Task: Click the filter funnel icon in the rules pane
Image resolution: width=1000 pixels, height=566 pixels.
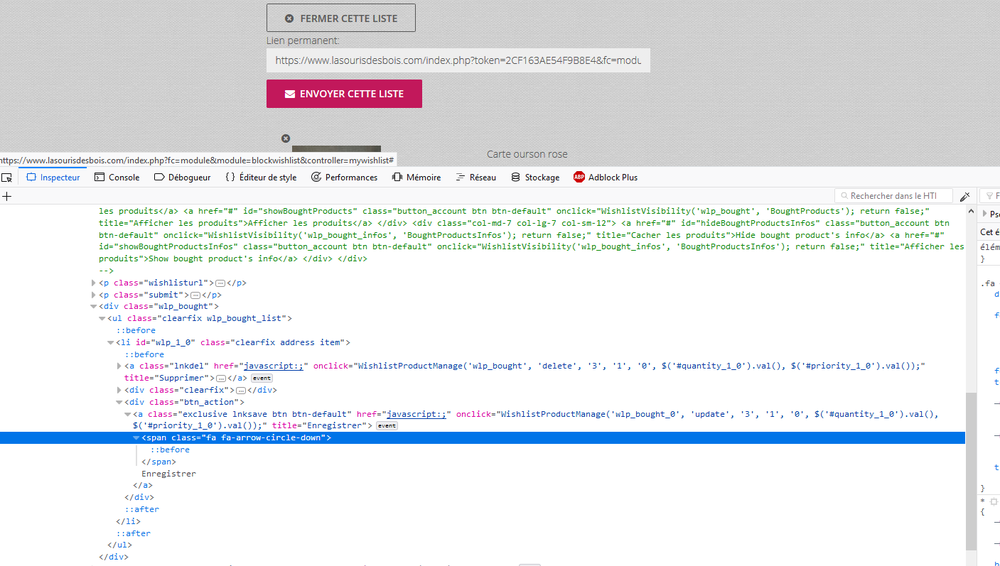Action: (x=989, y=196)
